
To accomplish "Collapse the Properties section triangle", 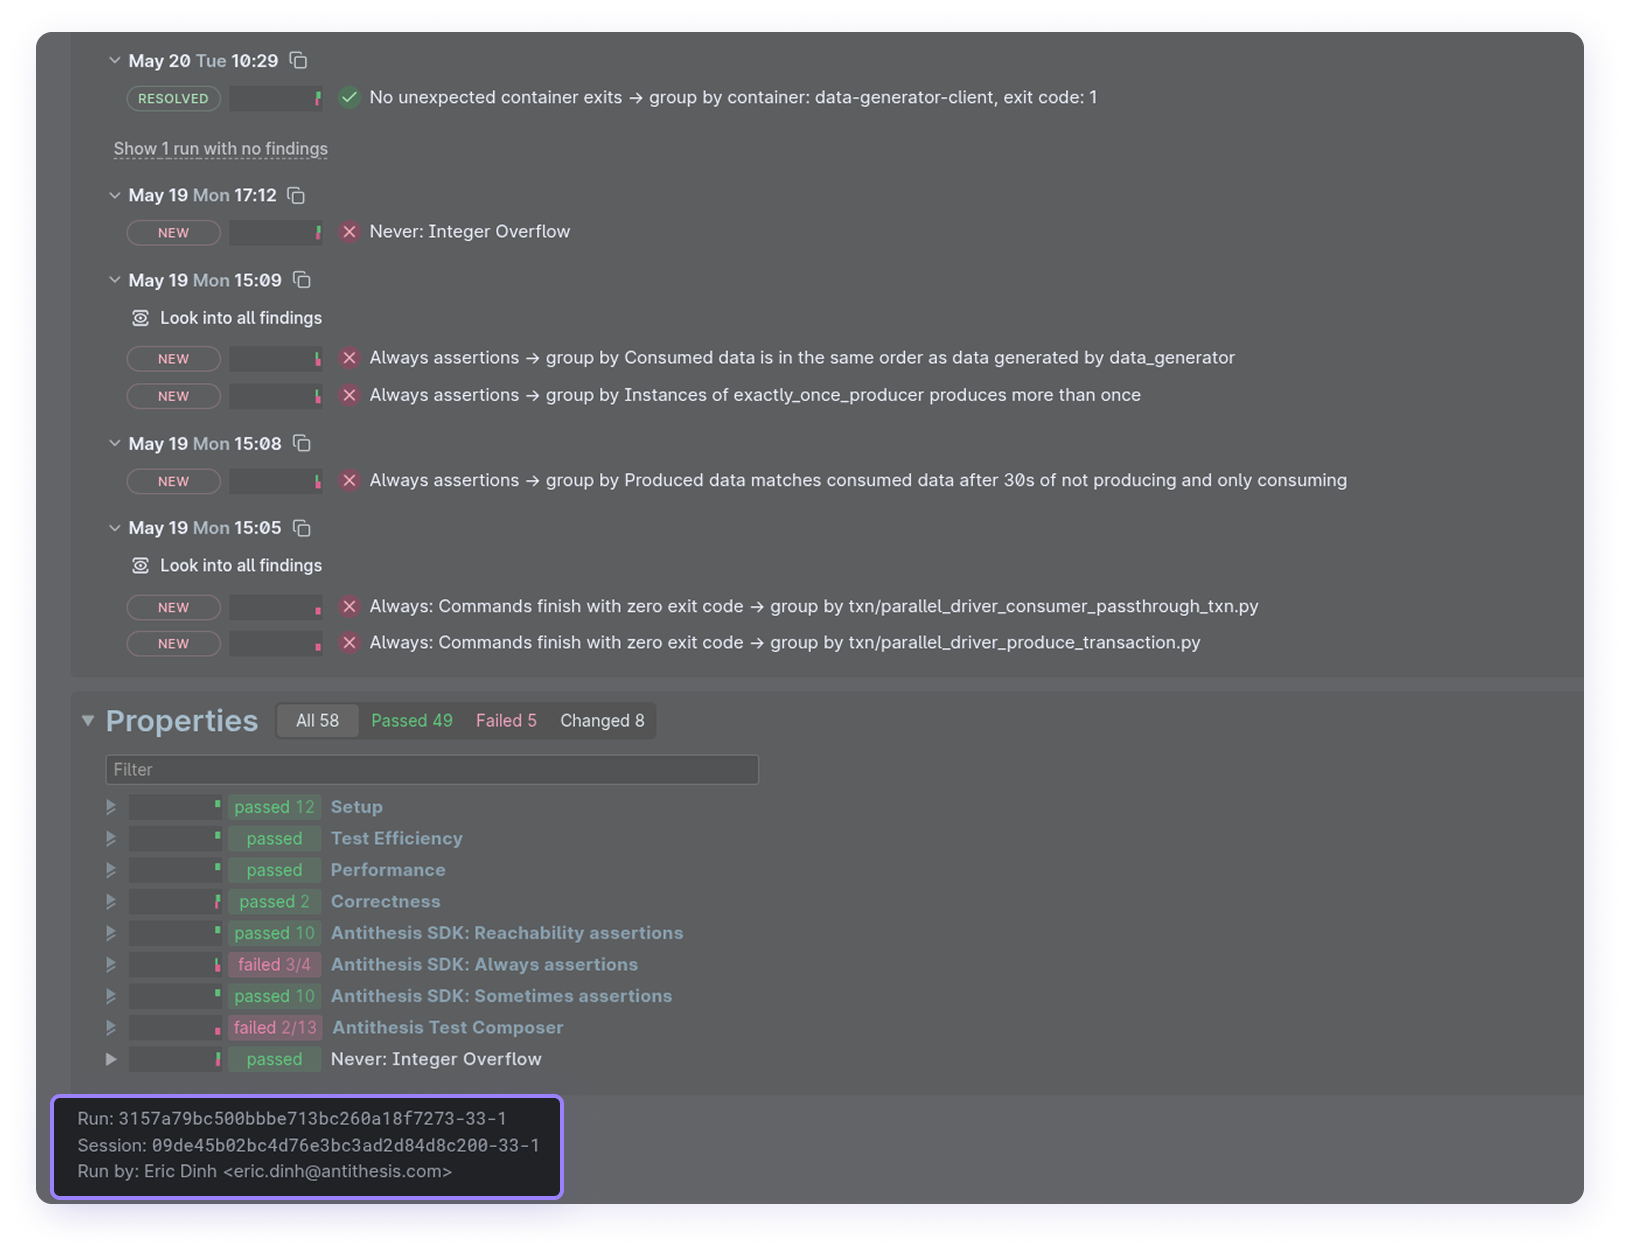I will click(x=88, y=720).
